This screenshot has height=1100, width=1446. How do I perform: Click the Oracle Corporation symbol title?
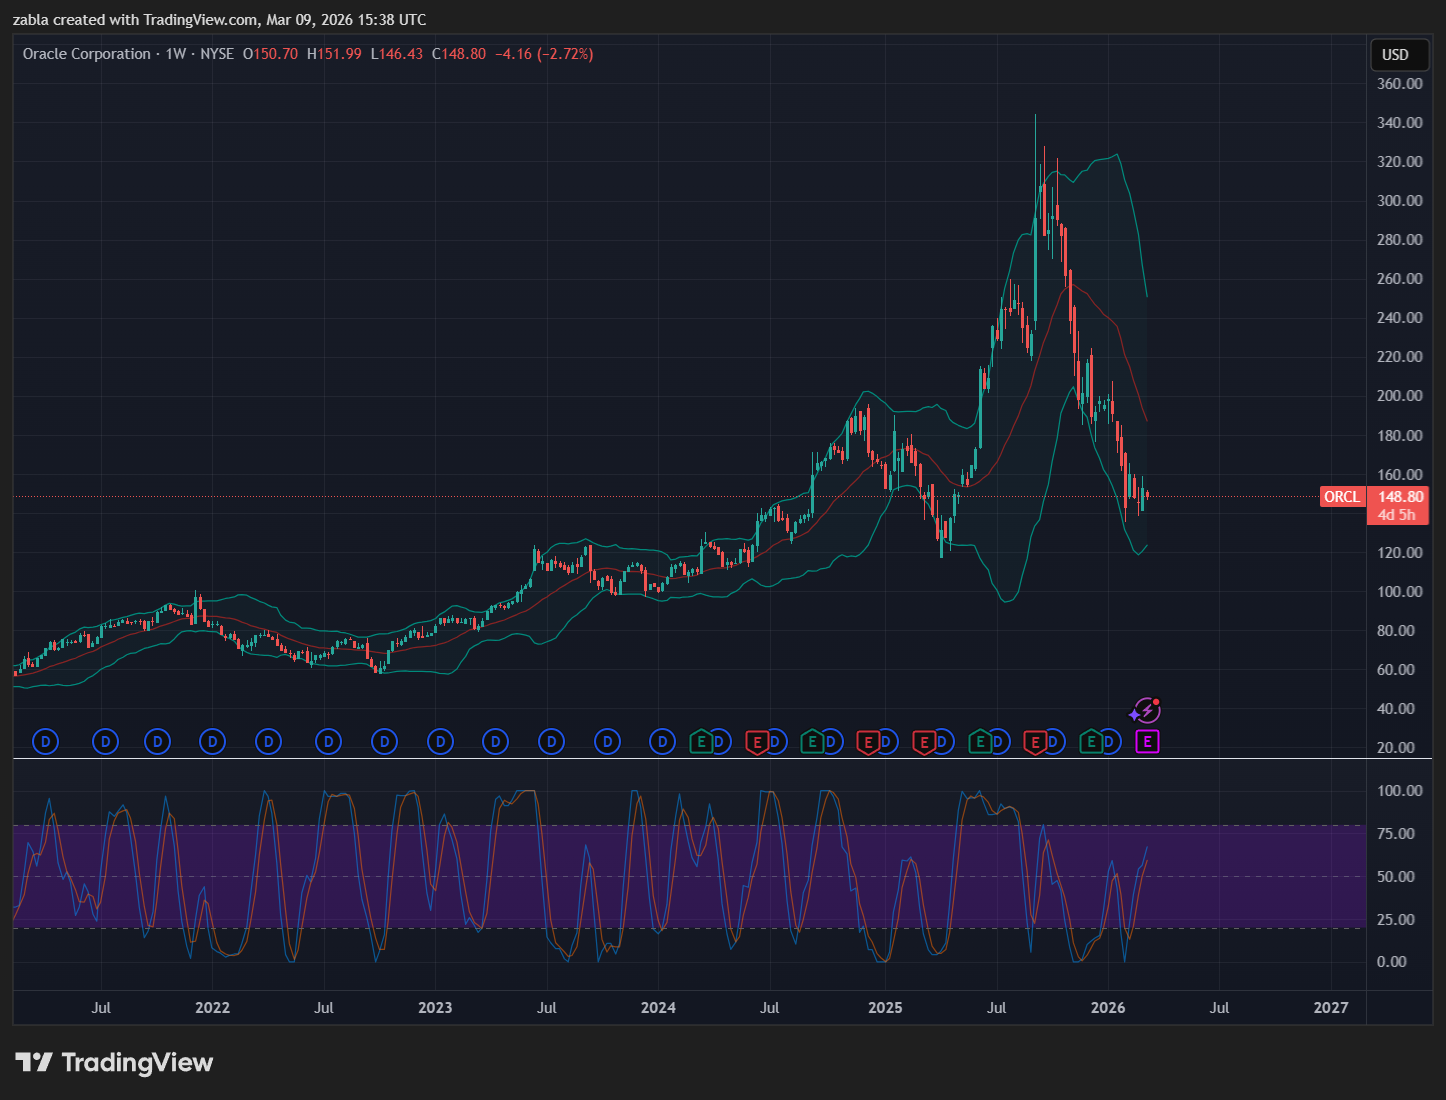tap(87, 54)
